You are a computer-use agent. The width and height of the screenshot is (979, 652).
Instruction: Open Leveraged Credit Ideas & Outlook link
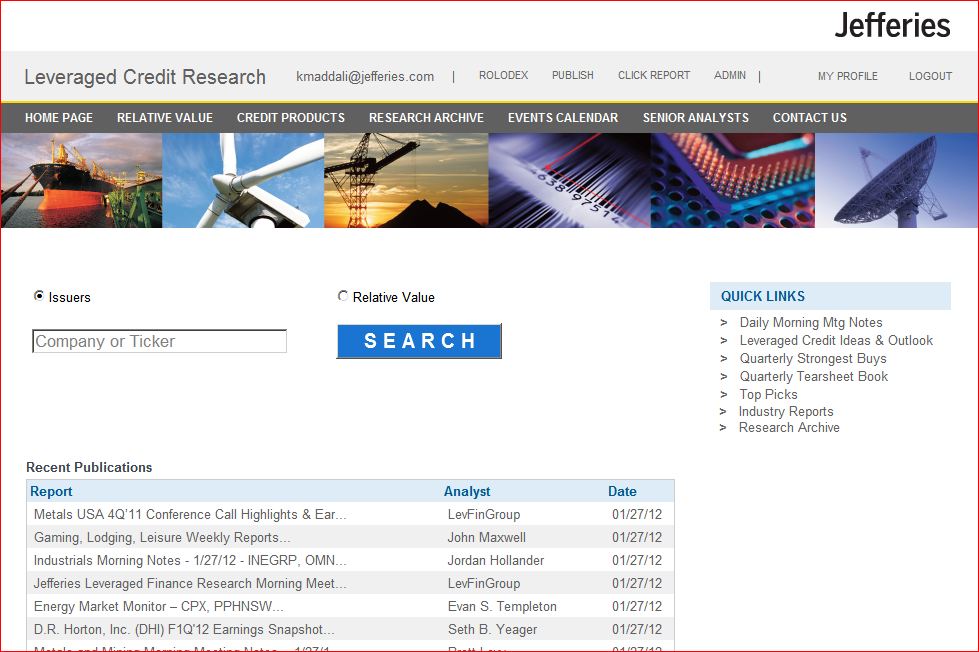836,340
